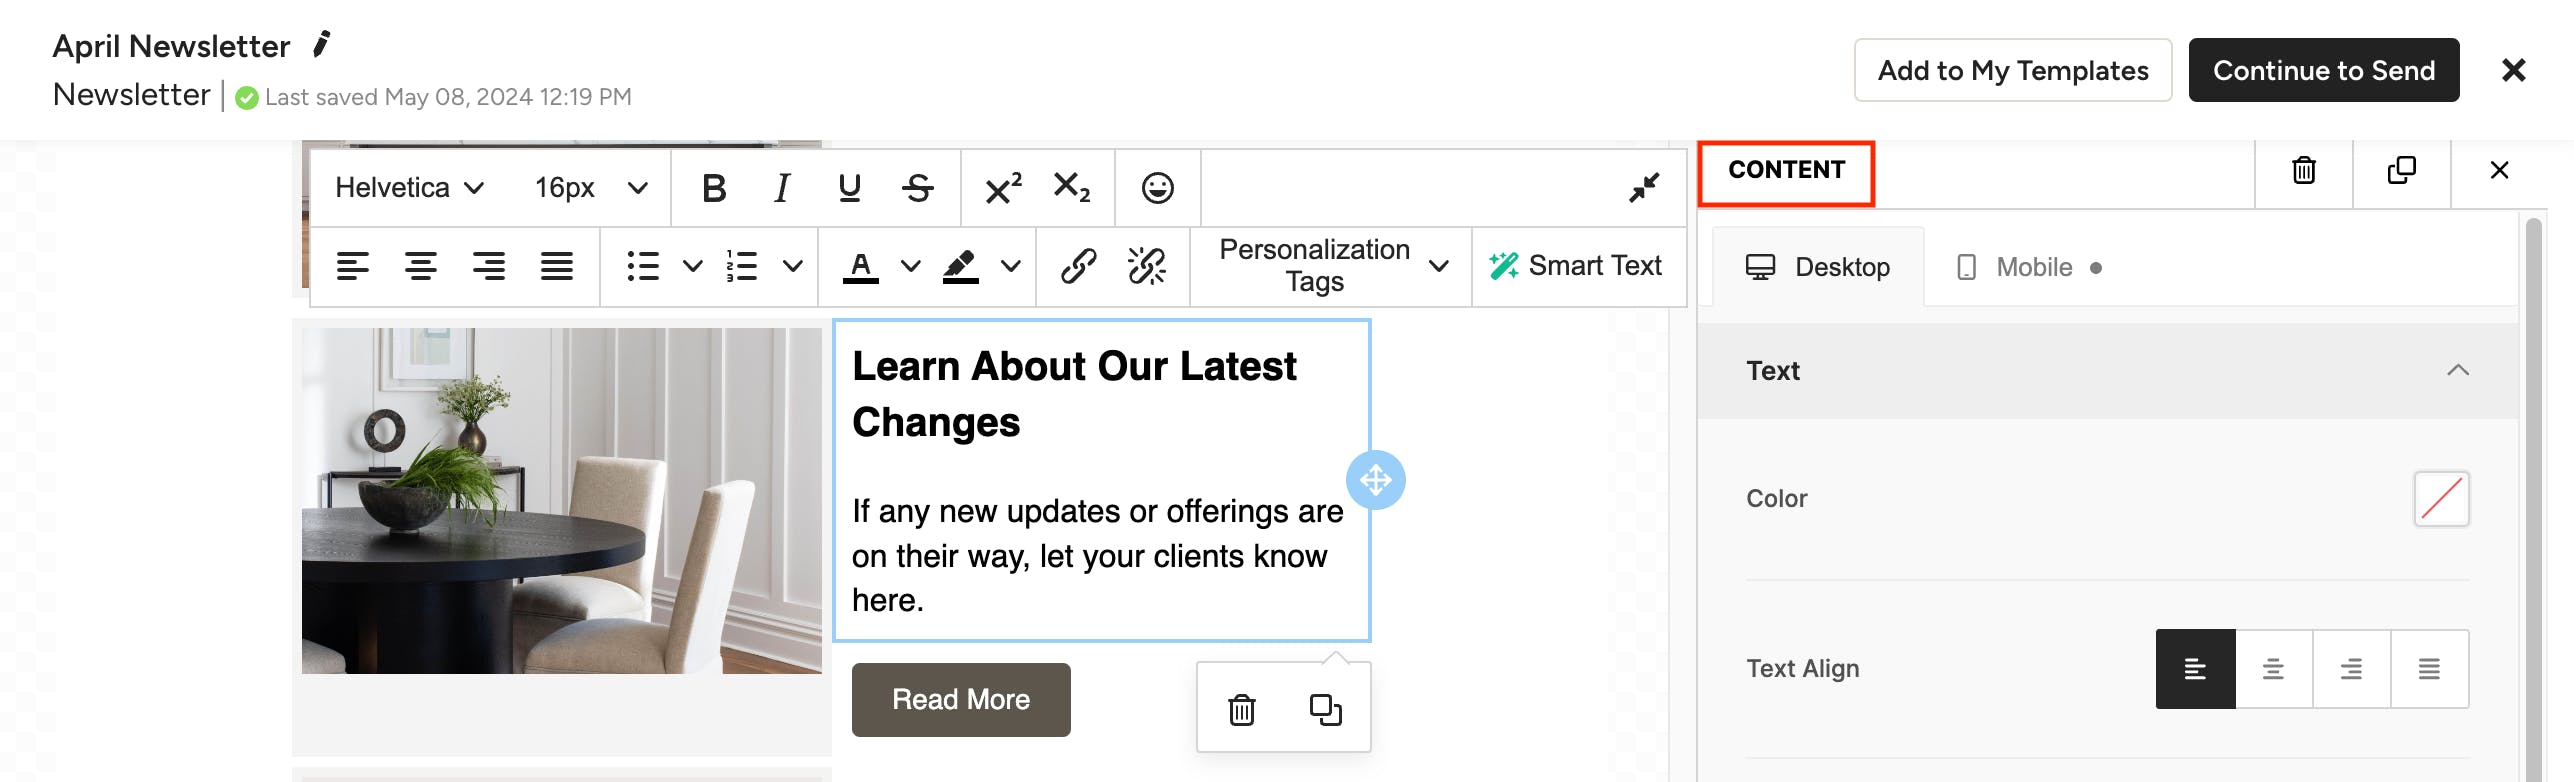Select the Desktop tab
The image size is (2574, 782).
pyautogui.click(x=1818, y=267)
